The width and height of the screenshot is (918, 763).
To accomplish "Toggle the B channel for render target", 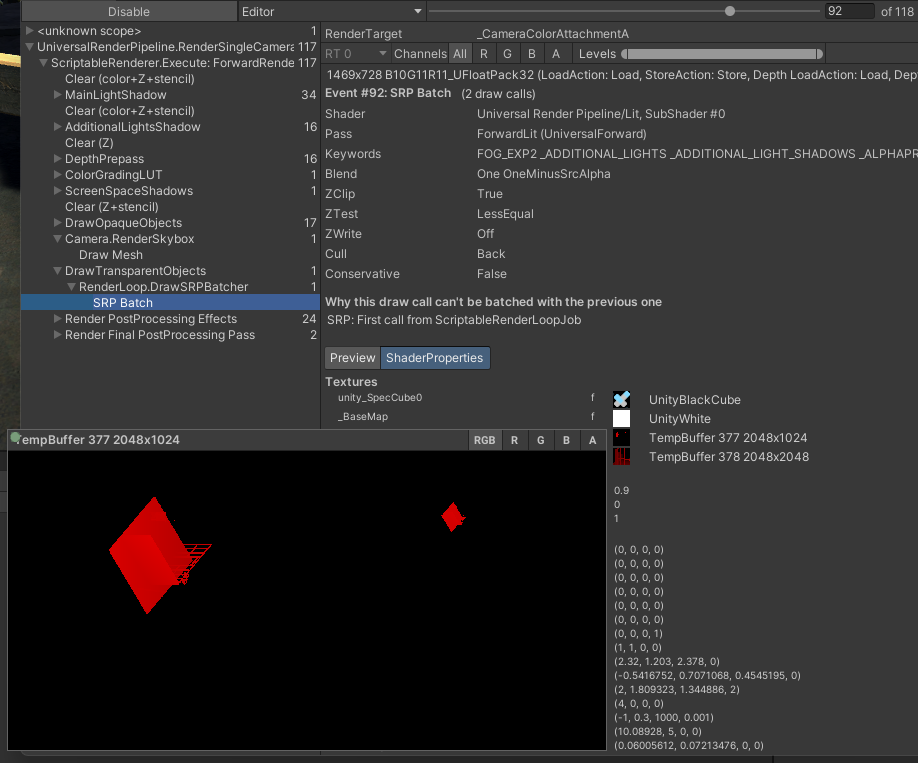I will coord(532,54).
